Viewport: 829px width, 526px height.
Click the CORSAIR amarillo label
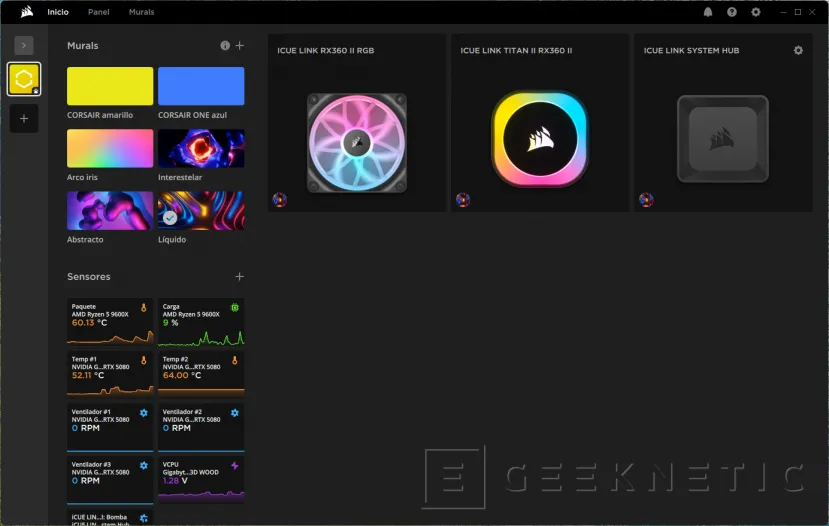click(100, 115)
